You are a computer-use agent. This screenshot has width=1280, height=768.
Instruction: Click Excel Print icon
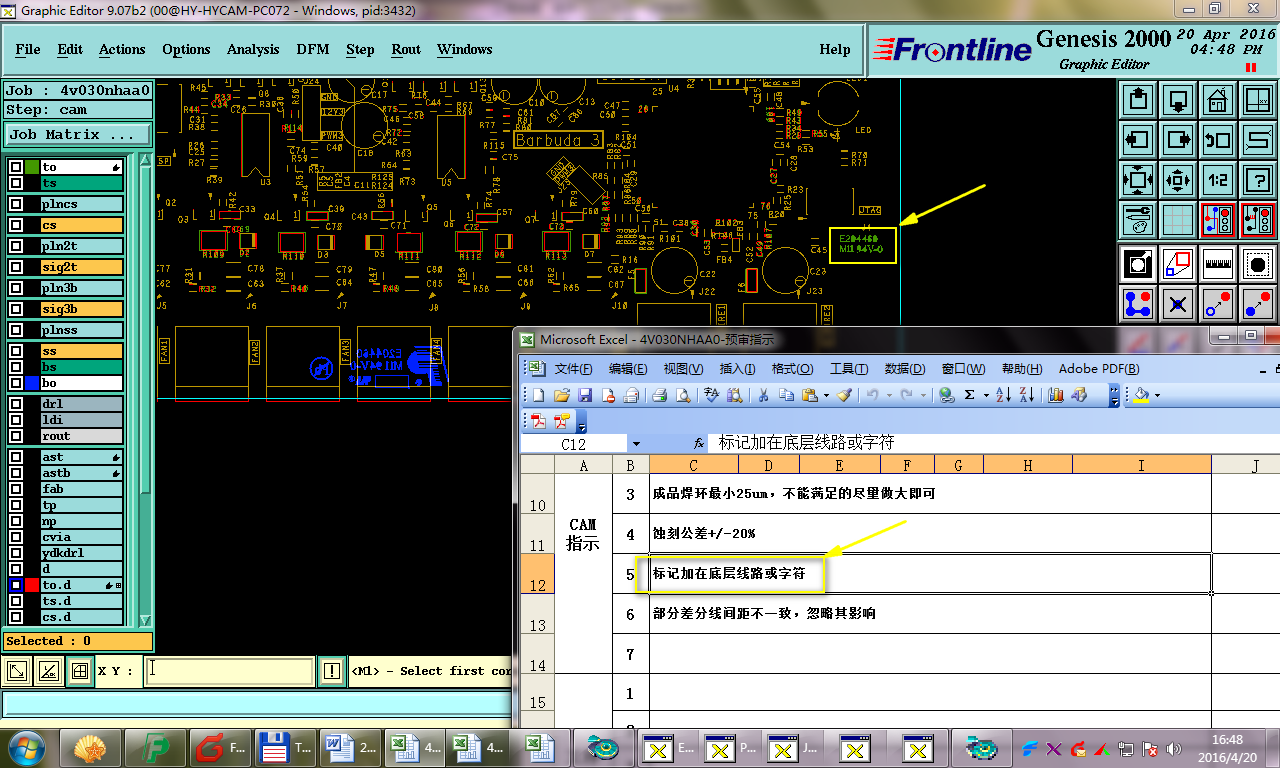(x=661, y=395)
